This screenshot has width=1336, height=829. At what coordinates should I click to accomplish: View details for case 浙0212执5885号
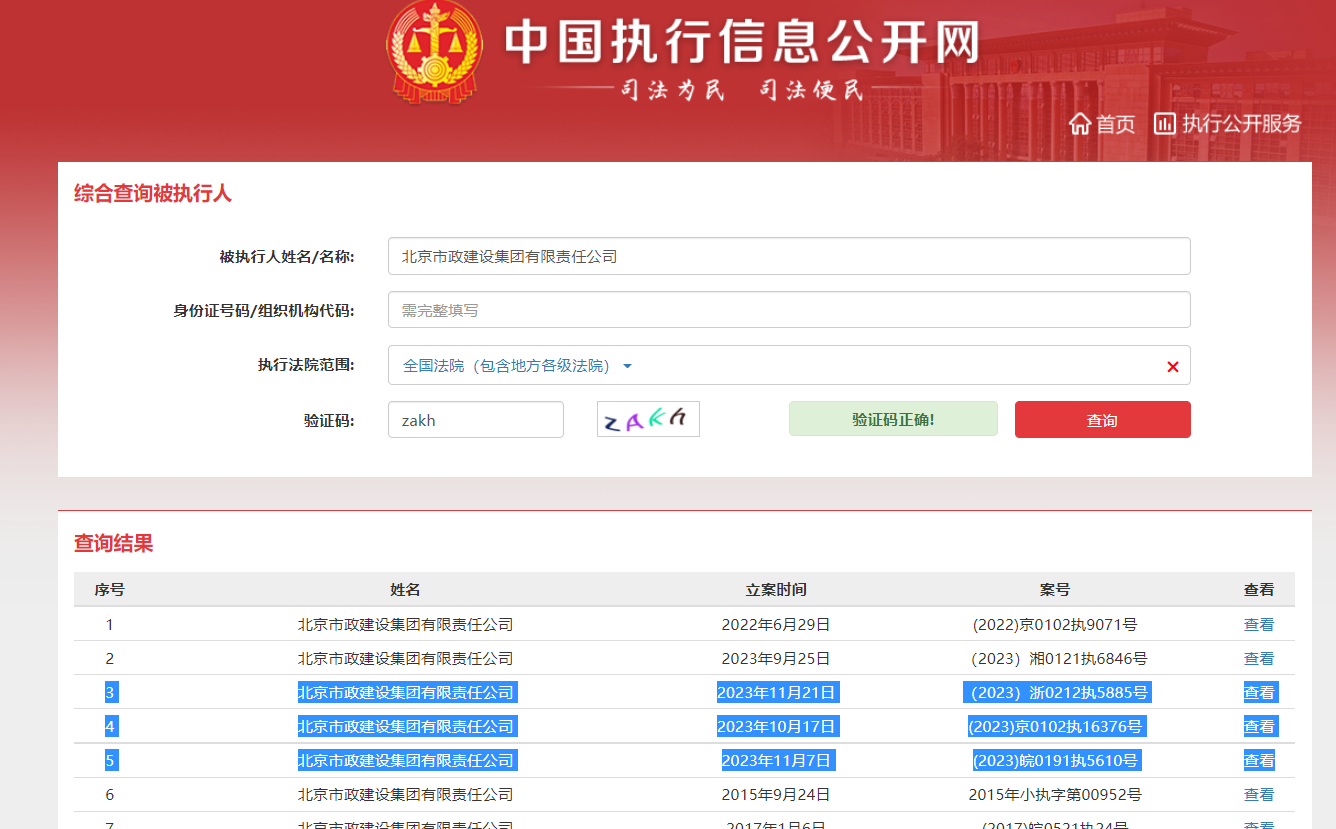click(x=1258, y=693)
